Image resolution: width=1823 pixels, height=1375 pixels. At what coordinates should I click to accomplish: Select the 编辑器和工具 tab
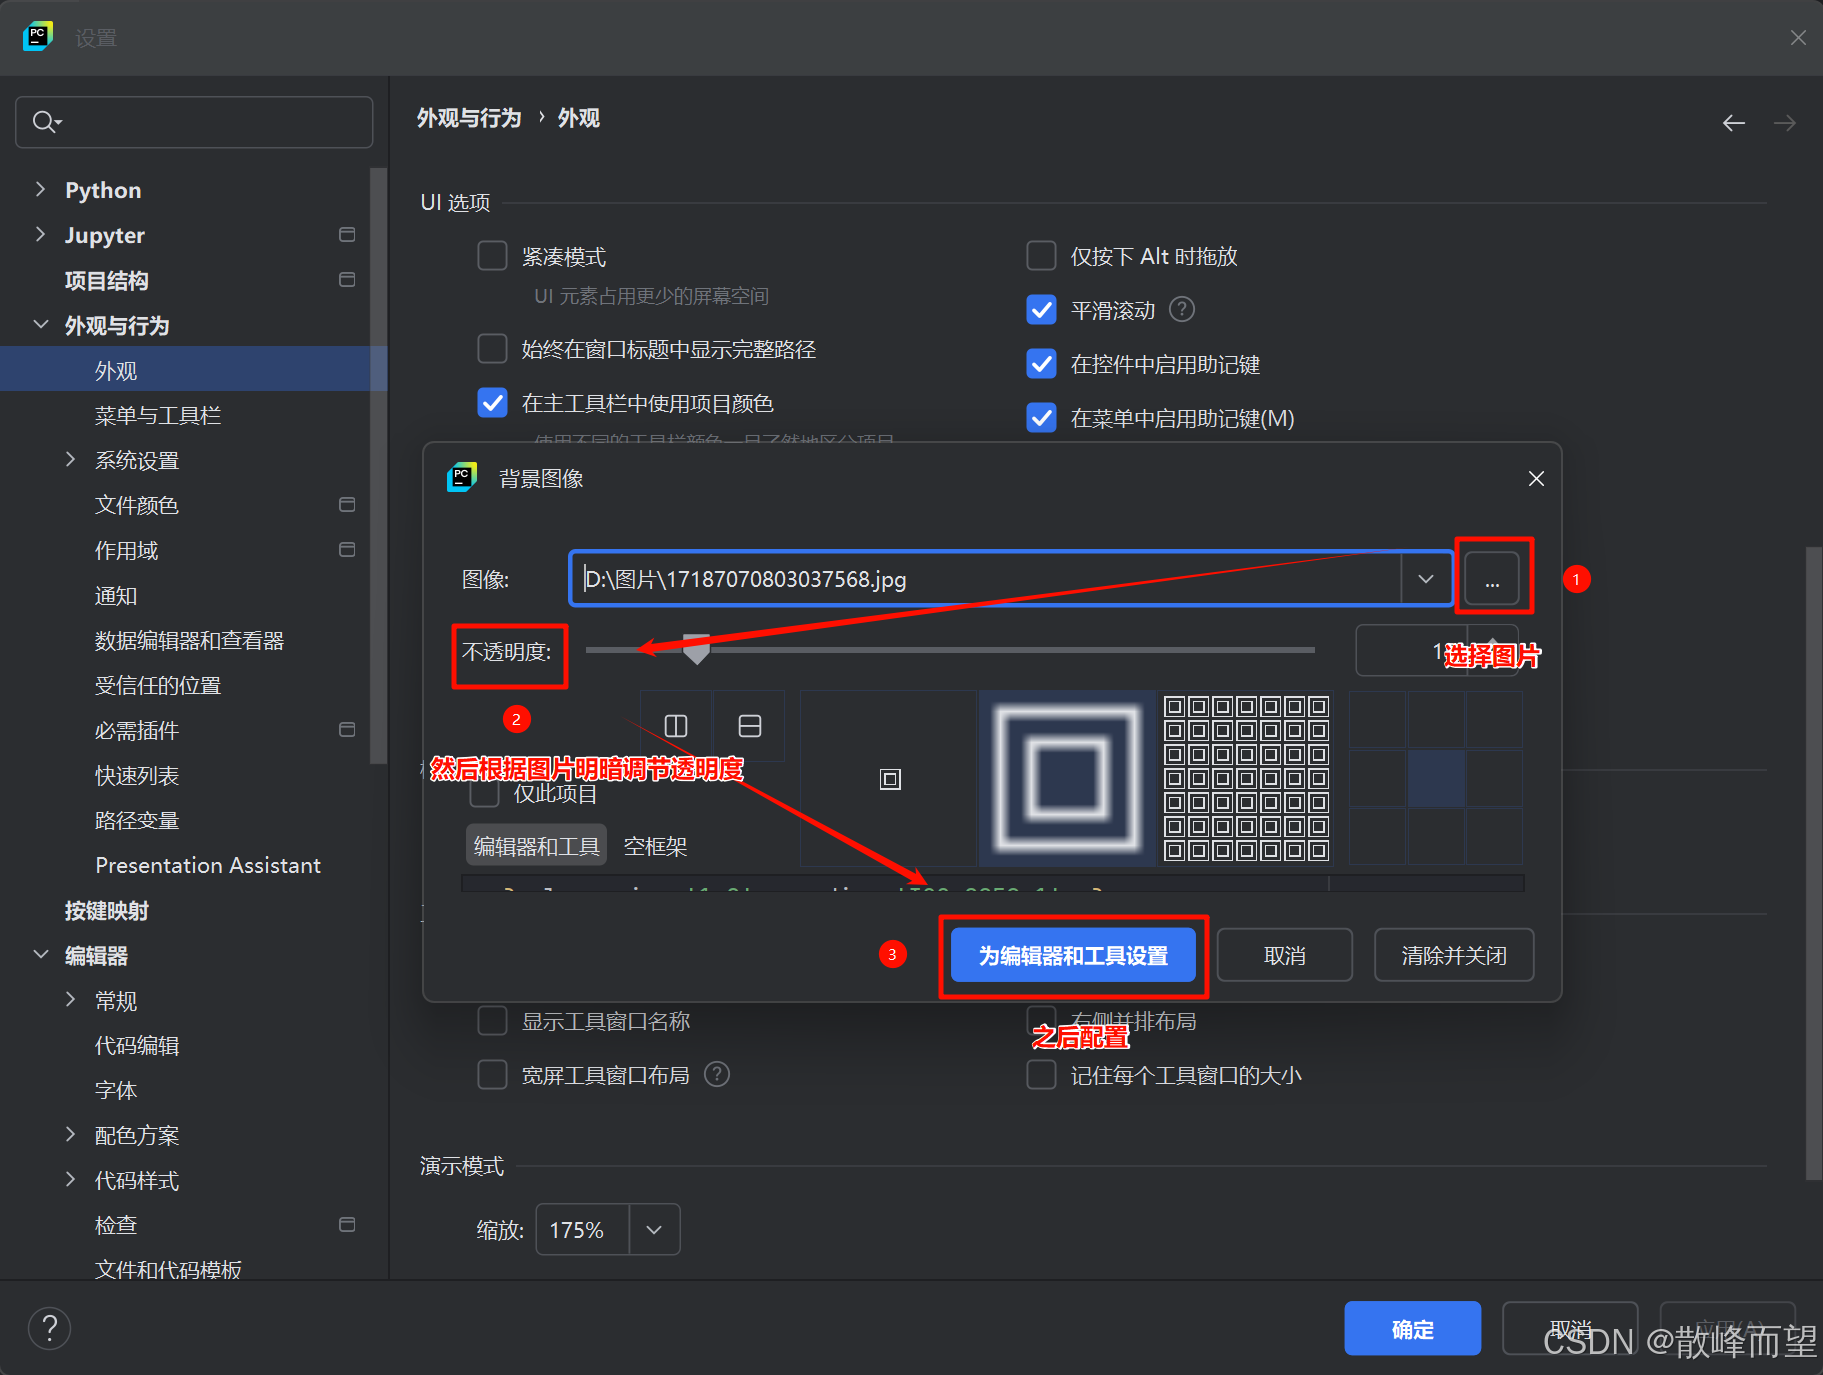click(x=536, y=845)
